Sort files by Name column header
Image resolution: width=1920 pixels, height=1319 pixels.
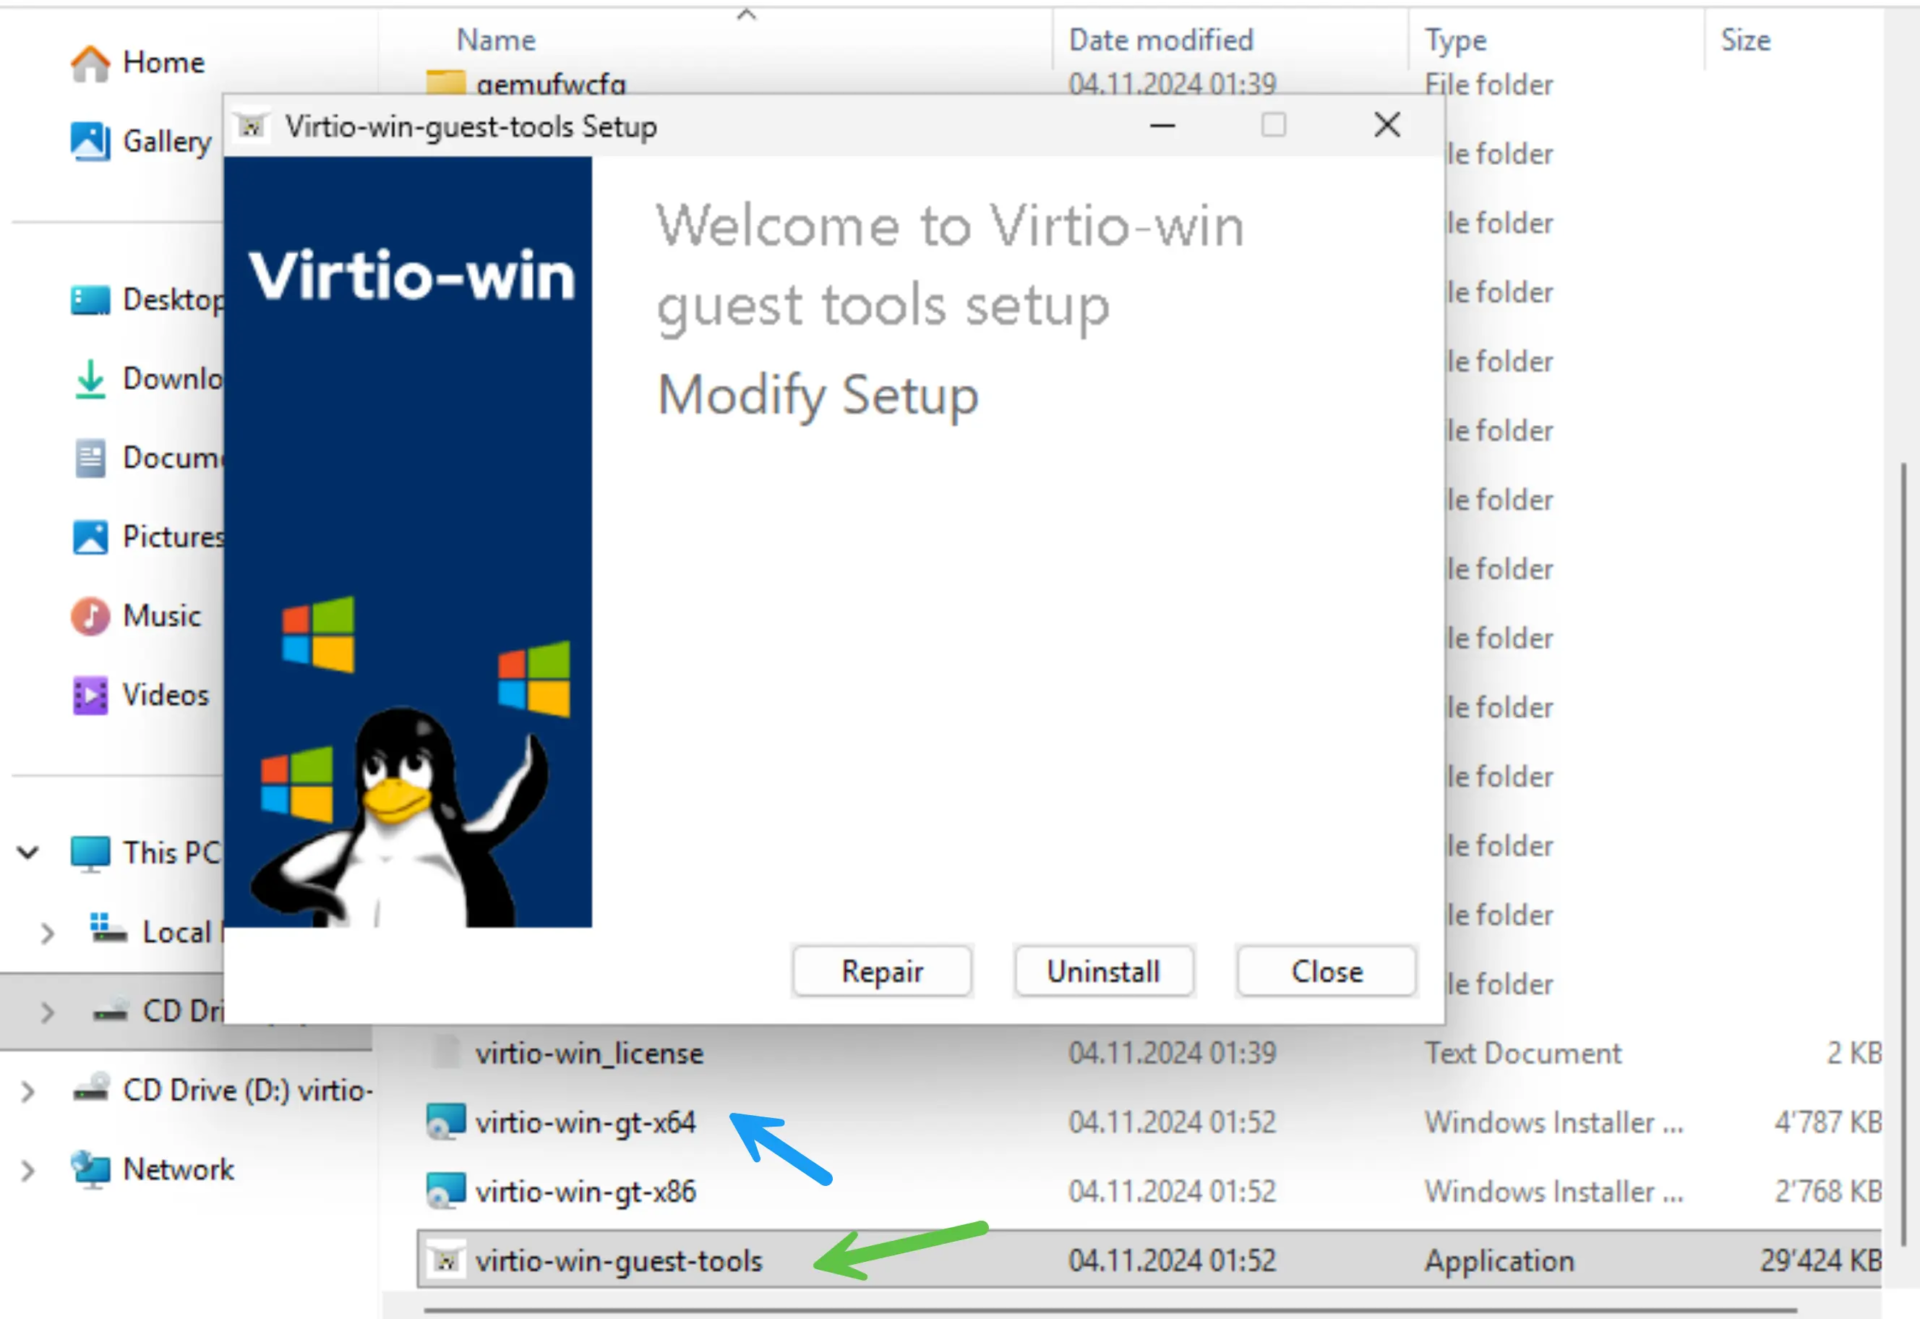click(x=496, y=40)
